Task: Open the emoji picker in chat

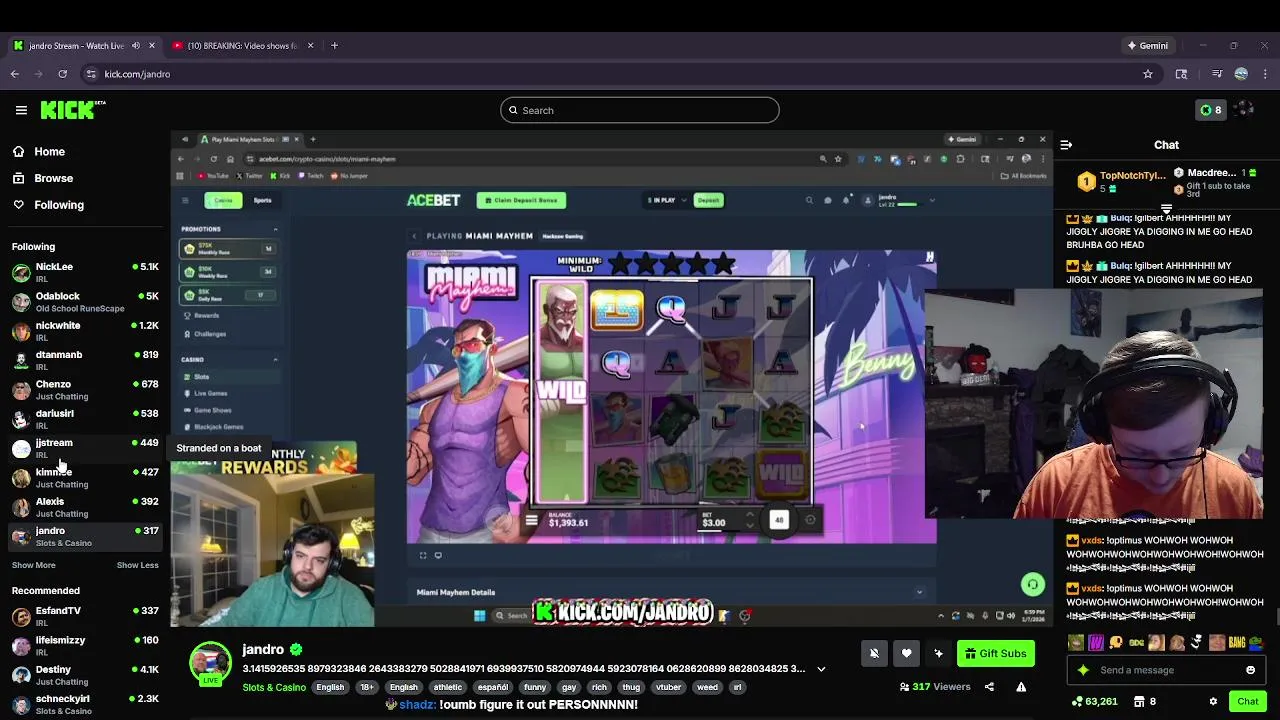Action: click(x=1250, y=670)
